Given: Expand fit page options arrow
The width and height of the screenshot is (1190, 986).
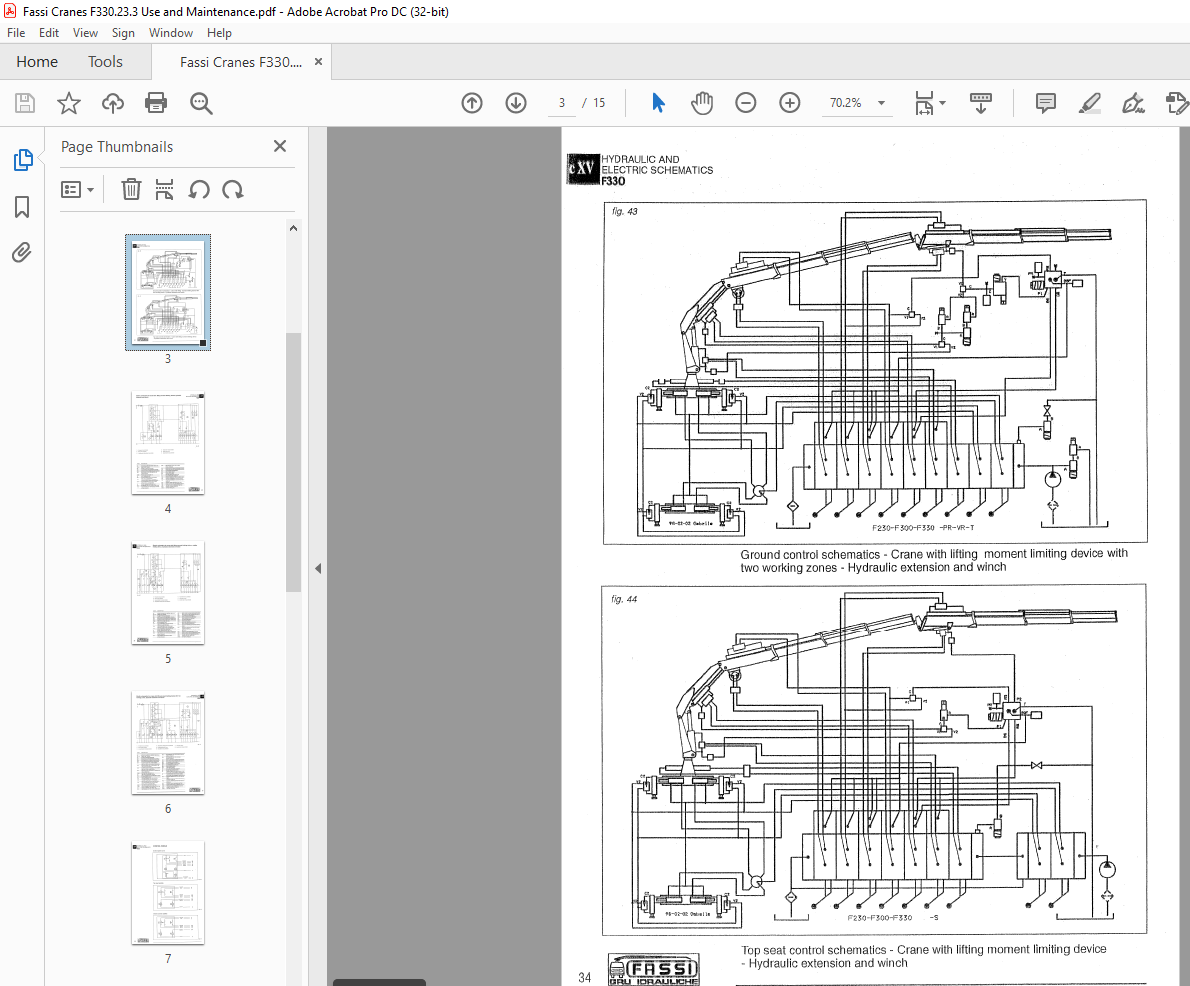Looking at the screenshot, I should 943,102.
